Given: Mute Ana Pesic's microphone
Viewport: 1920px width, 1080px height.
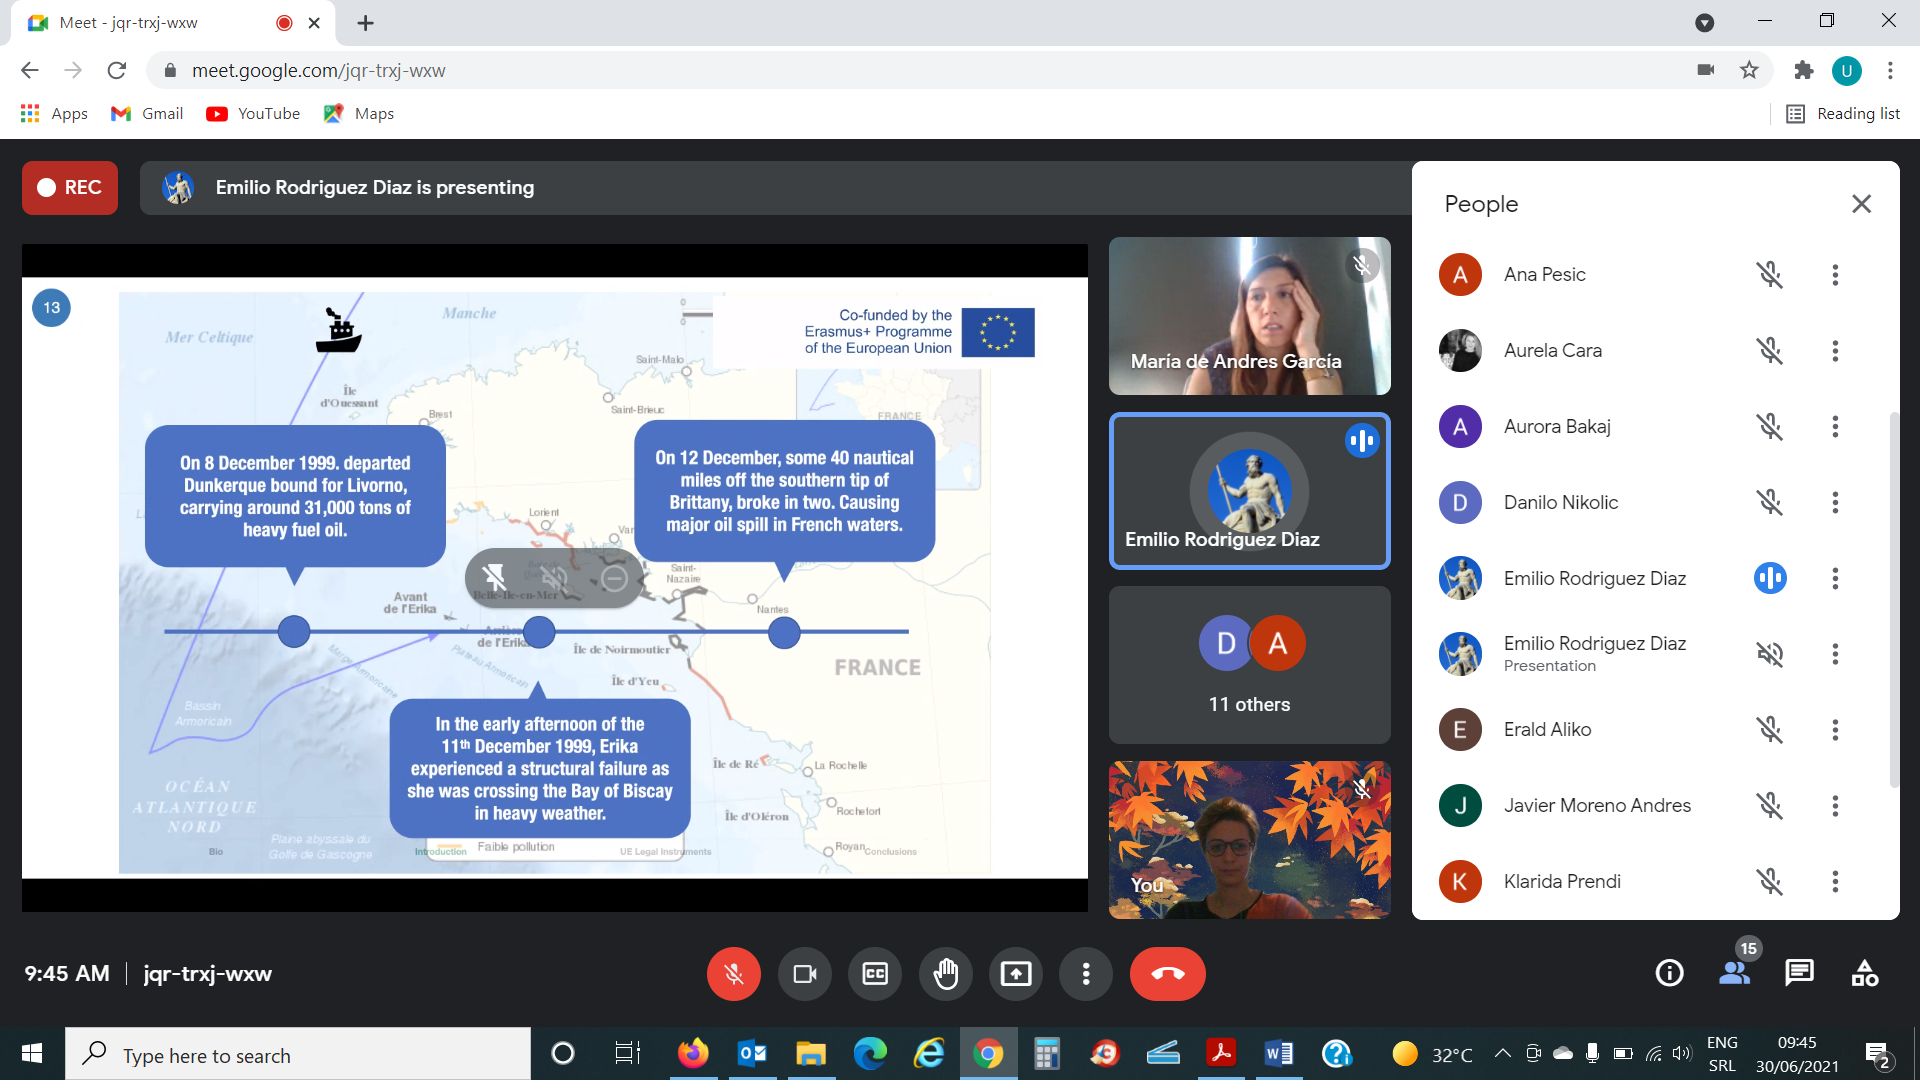Looking at the screenshot, I should 1770,275.
